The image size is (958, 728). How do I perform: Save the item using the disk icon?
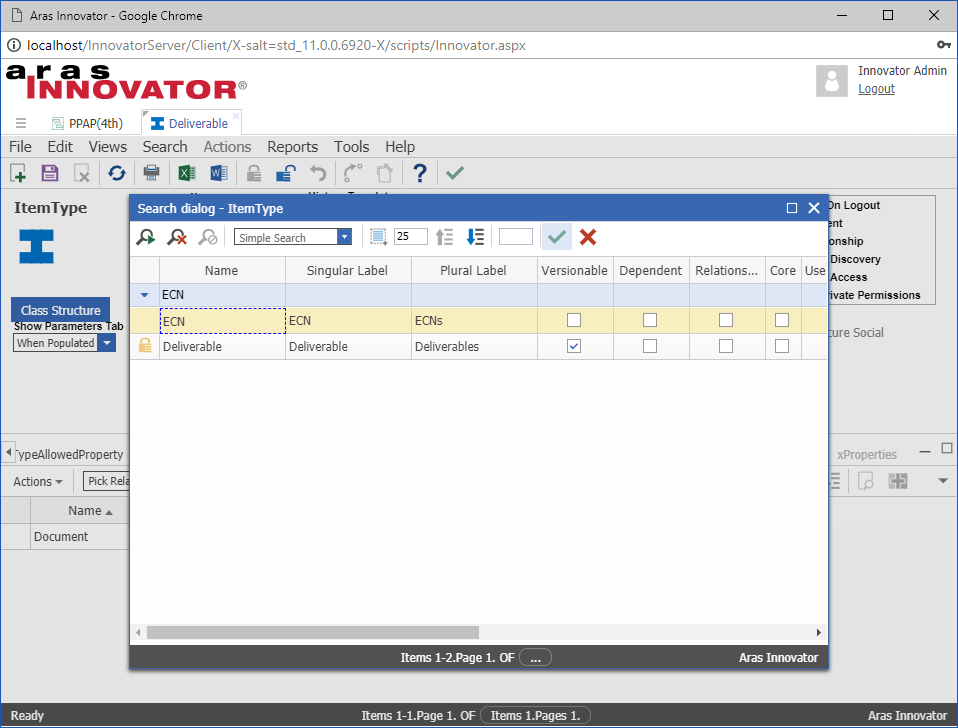click(49, 173)
